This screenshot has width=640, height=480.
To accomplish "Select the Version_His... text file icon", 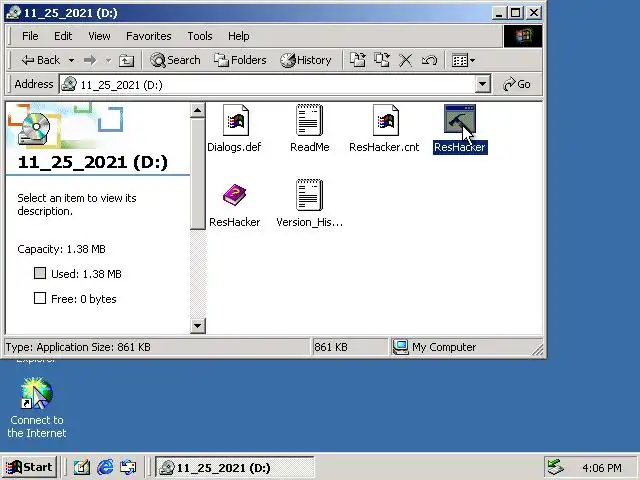I will (309, 195).
